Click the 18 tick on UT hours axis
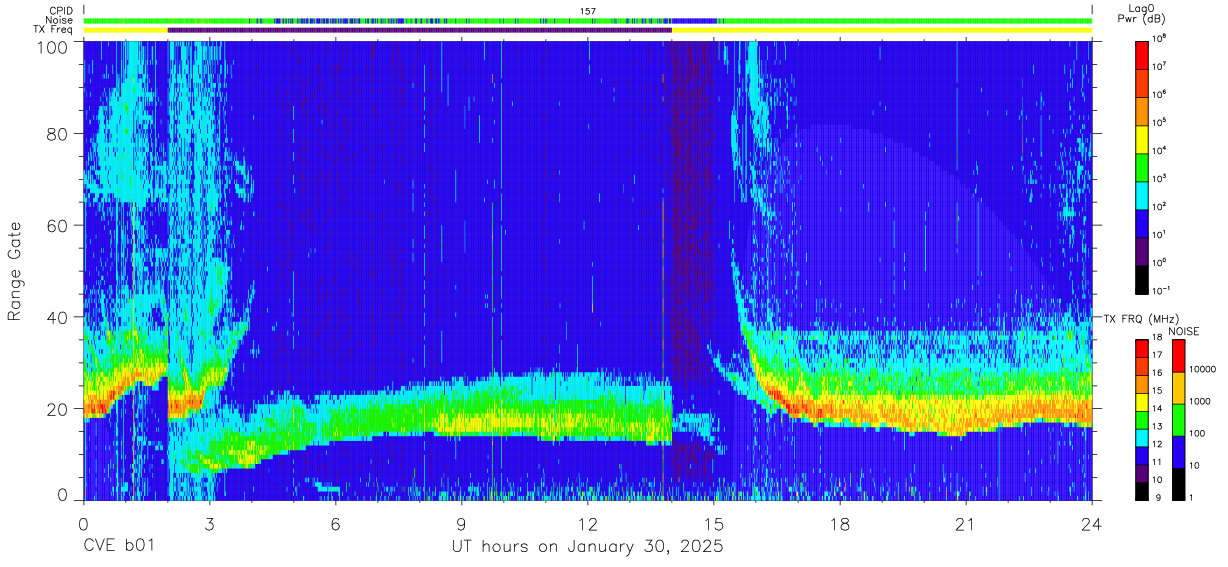This screenshot has height=567, width=1228. 840,524
